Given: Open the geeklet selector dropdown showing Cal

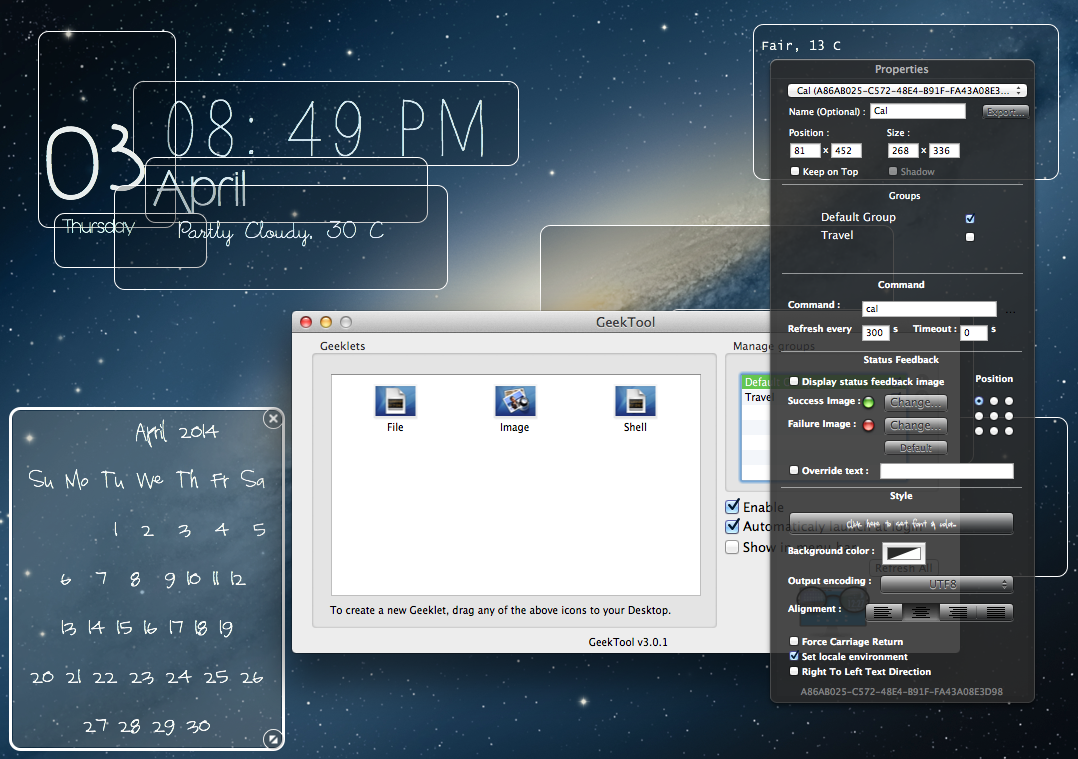Looking at the screenshot, I should point(908,90).
